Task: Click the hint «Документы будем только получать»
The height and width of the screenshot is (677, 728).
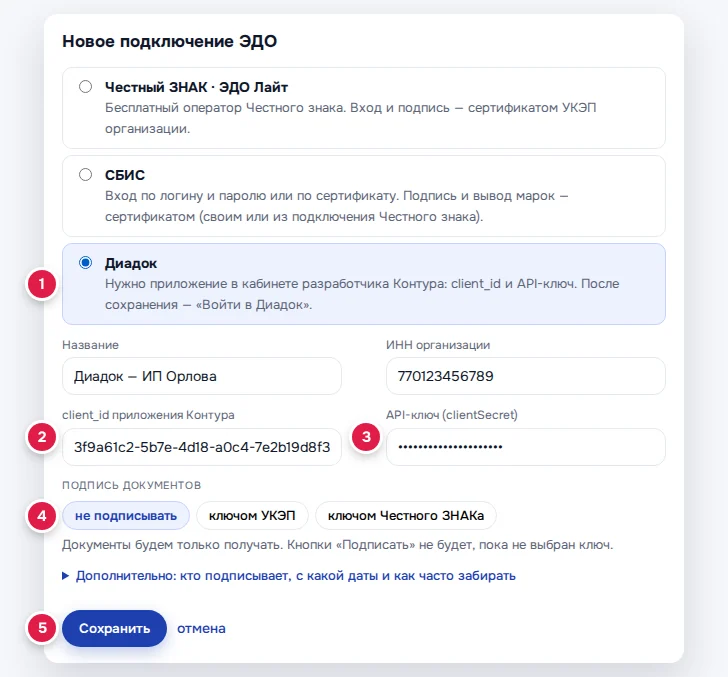Action: point(338,545)
